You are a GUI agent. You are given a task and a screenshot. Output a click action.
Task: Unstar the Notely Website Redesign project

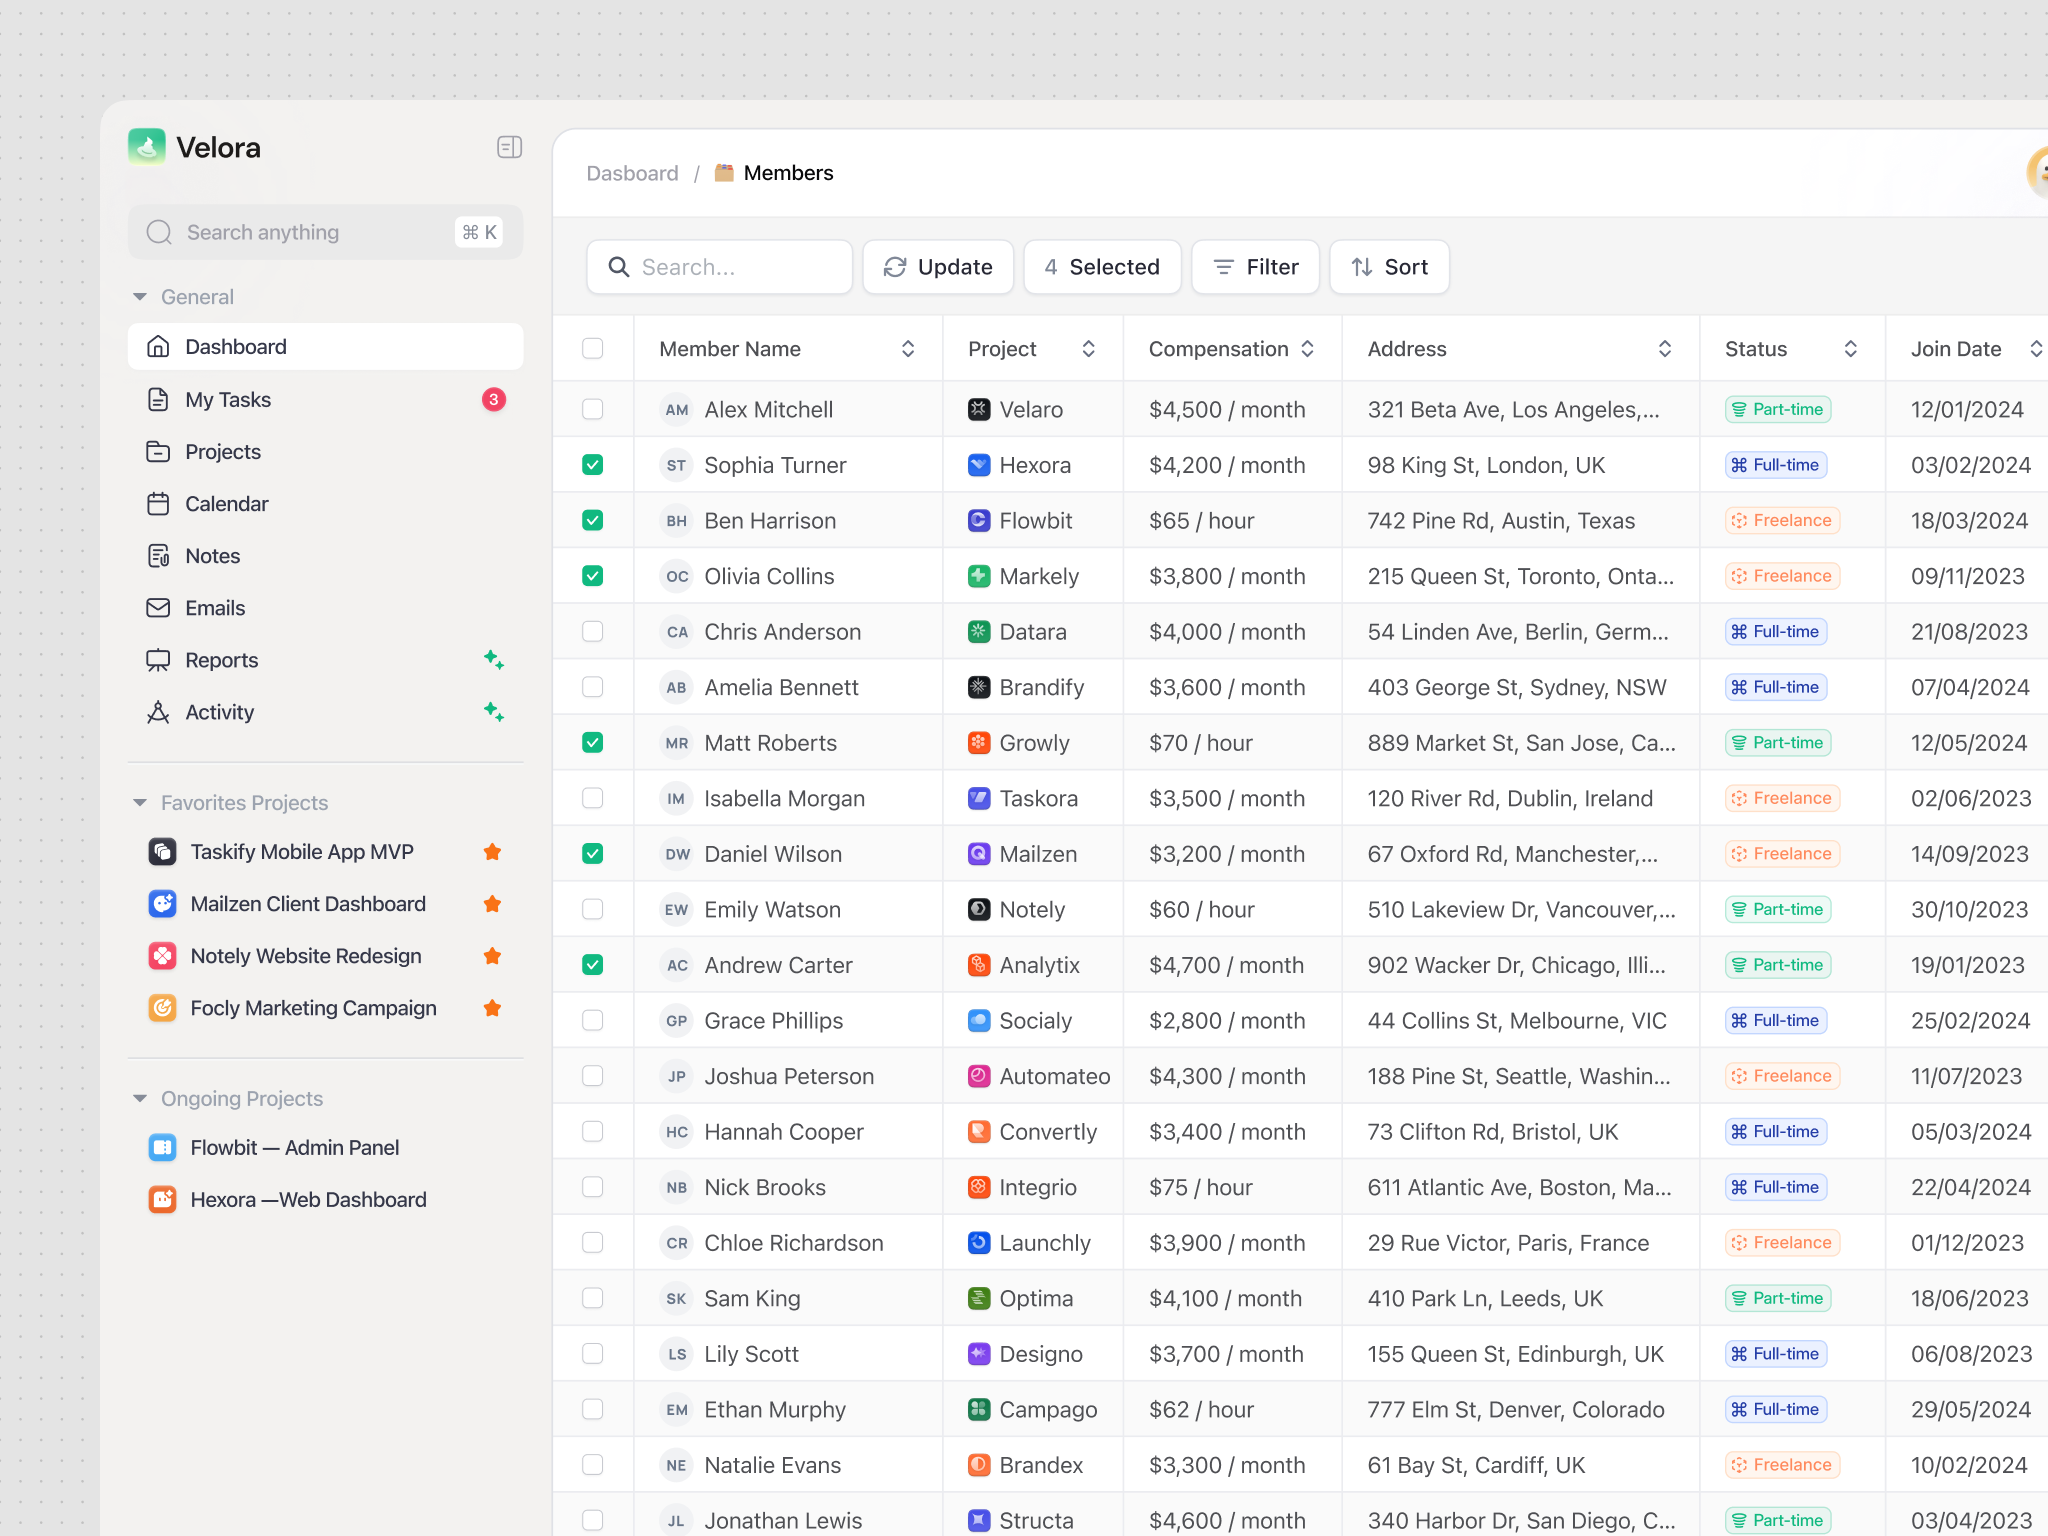click(x=492, y=955)
